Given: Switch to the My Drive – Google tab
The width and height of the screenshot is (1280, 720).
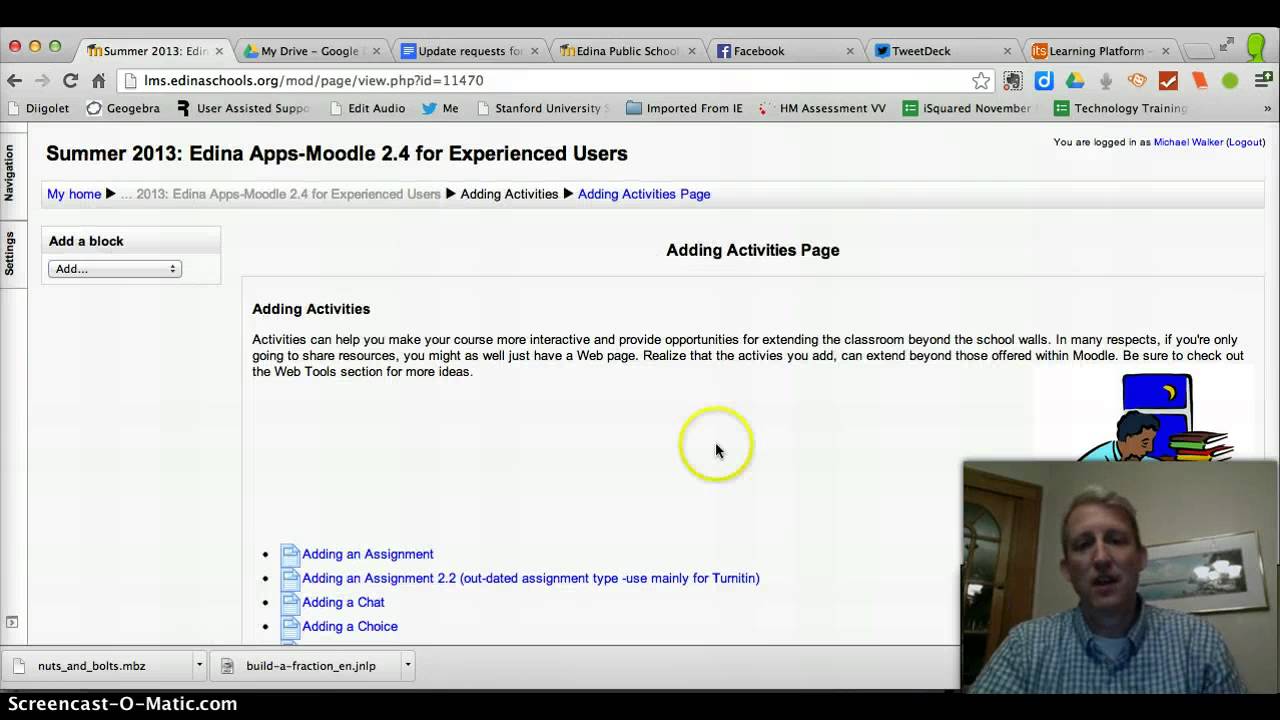Looking at the screenshot, I should click(x=310, y=51).
